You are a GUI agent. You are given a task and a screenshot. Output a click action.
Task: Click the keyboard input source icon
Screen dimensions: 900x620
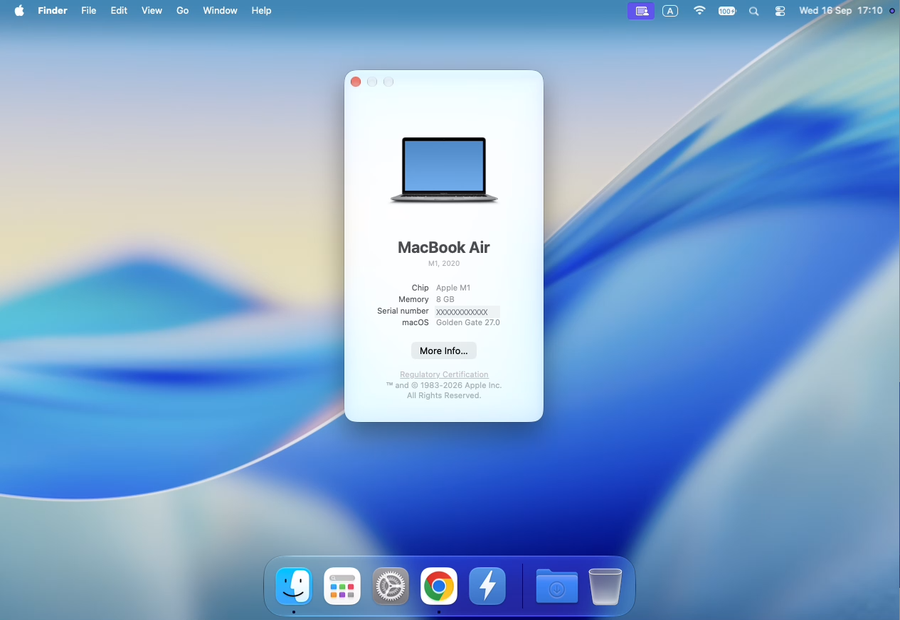[x=670, y=11]
